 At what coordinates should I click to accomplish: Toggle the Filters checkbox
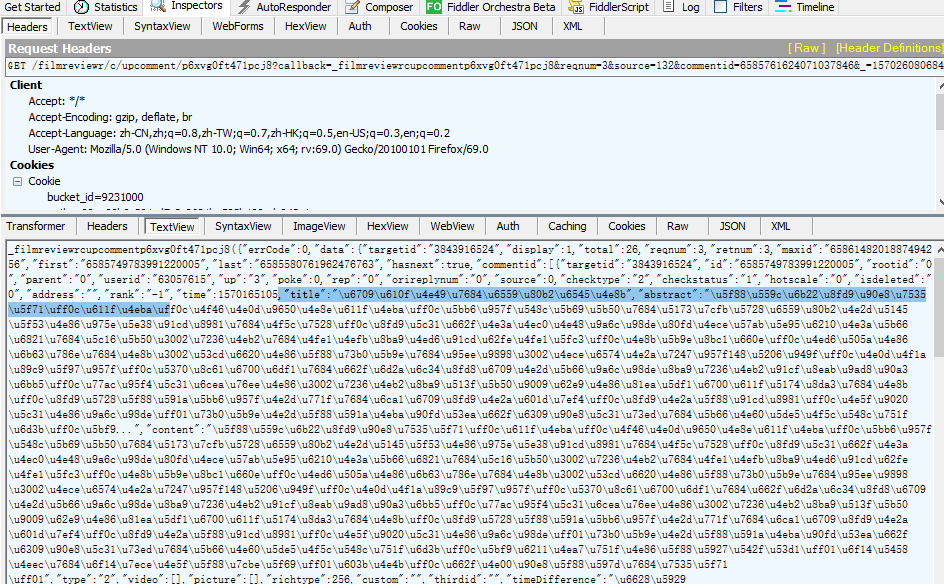[x=720, y=7]
